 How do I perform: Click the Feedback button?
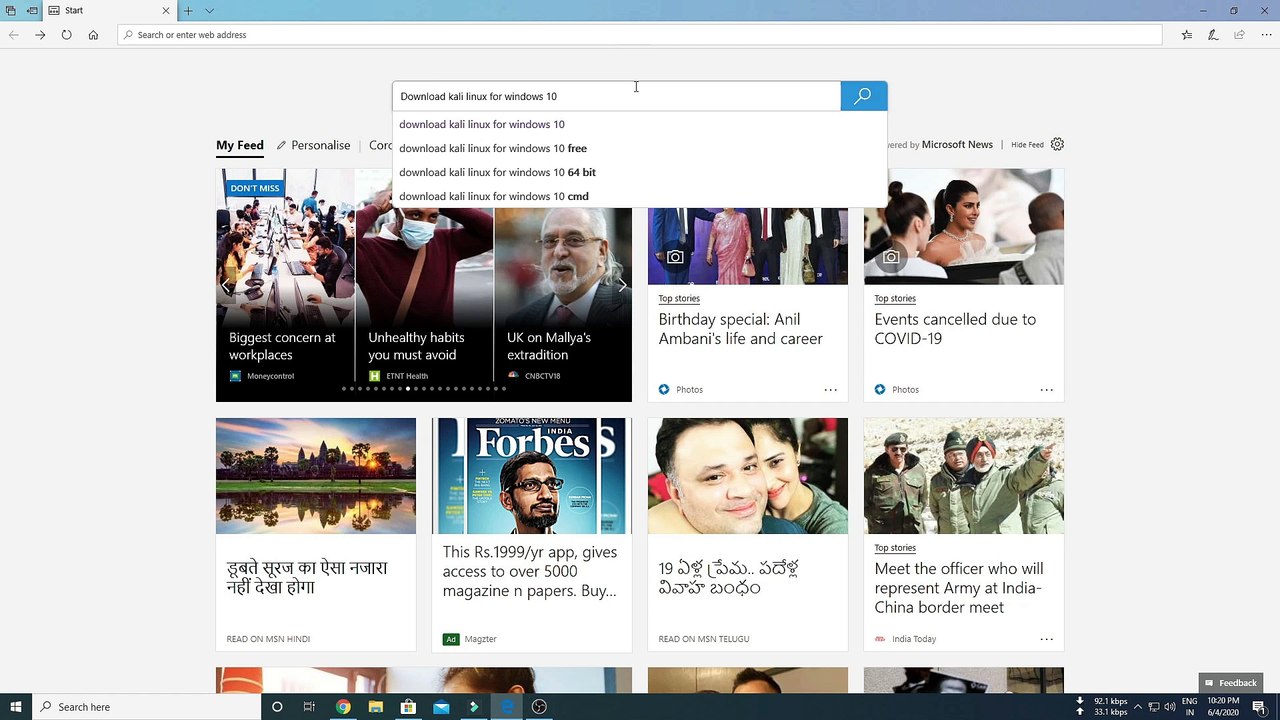point(1230,683)
